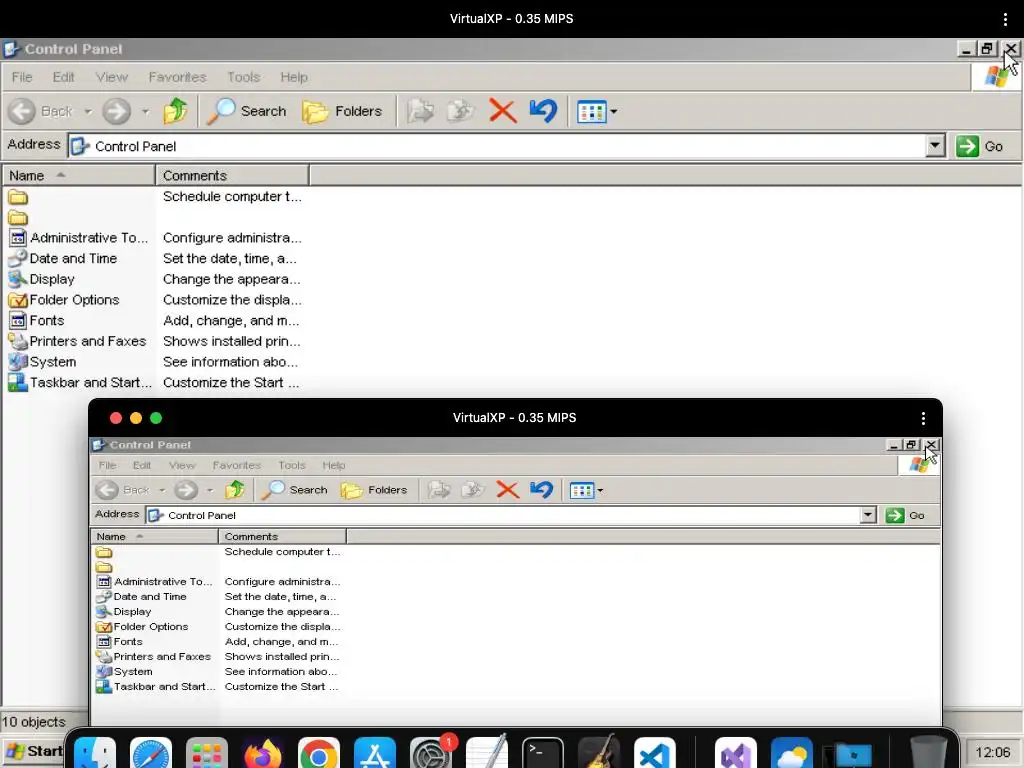Sort by Comments column in background window
Screen dimensions: 1024x768
click(232, 176)
